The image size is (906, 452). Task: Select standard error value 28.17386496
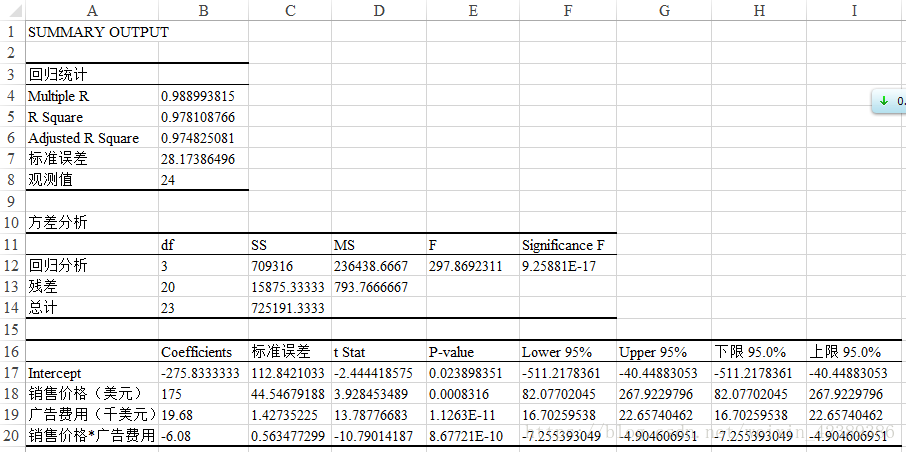[x=203, y=159]
